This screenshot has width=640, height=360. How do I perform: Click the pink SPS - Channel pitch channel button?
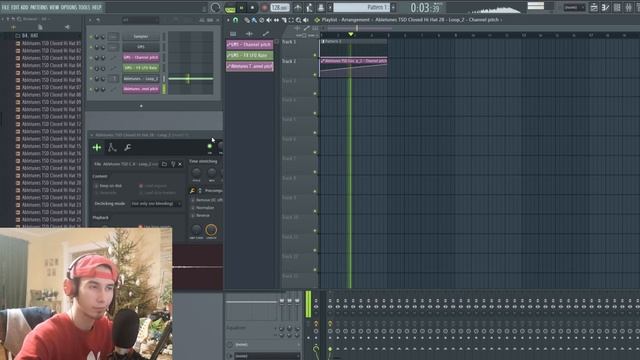pos(141,58)
